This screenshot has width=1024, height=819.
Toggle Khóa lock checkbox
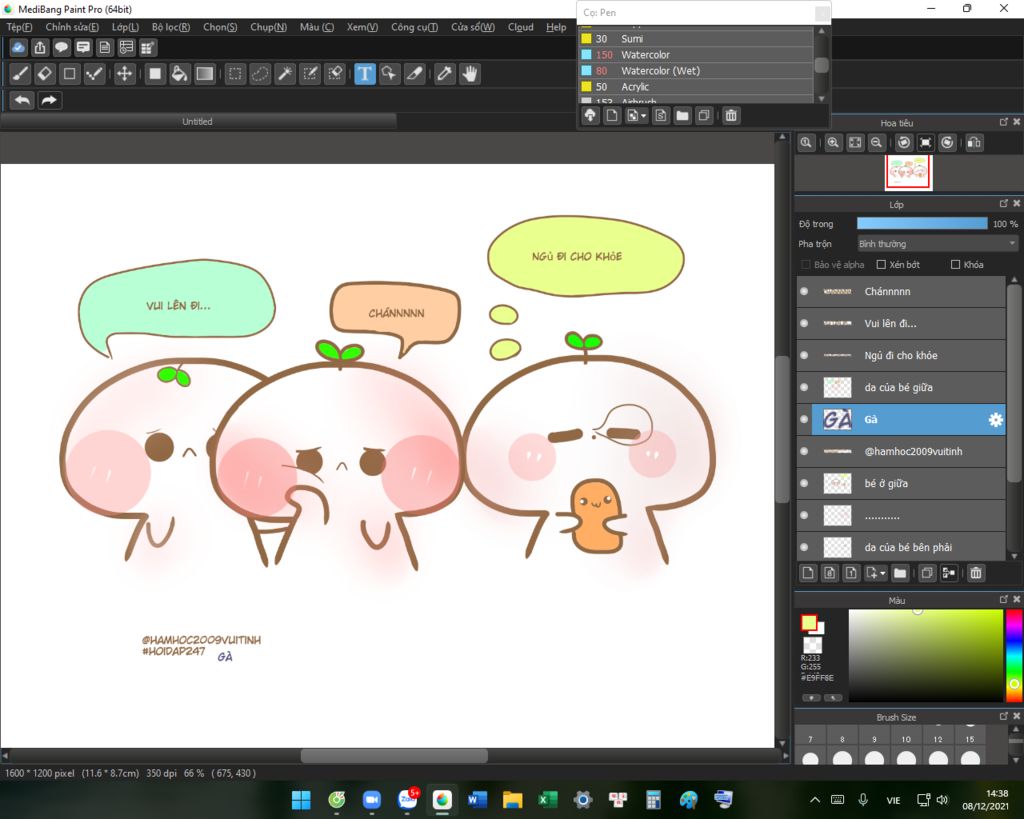pyautogui.click(x=955, y=265)
